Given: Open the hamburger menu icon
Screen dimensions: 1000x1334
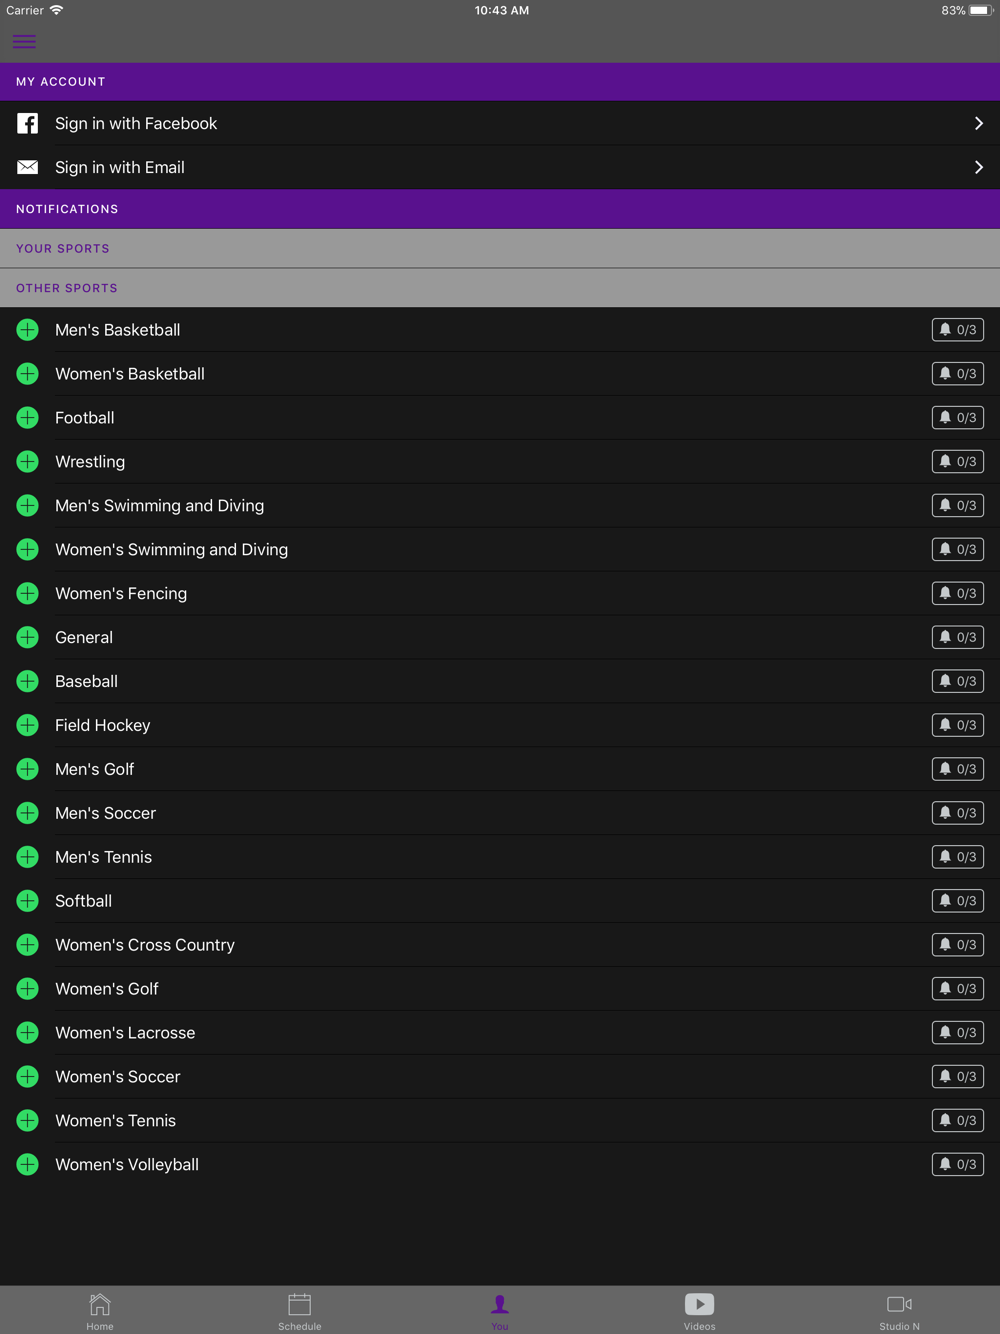Looking at the screenshot, I should pyautogui.click(x=24, y=42).
